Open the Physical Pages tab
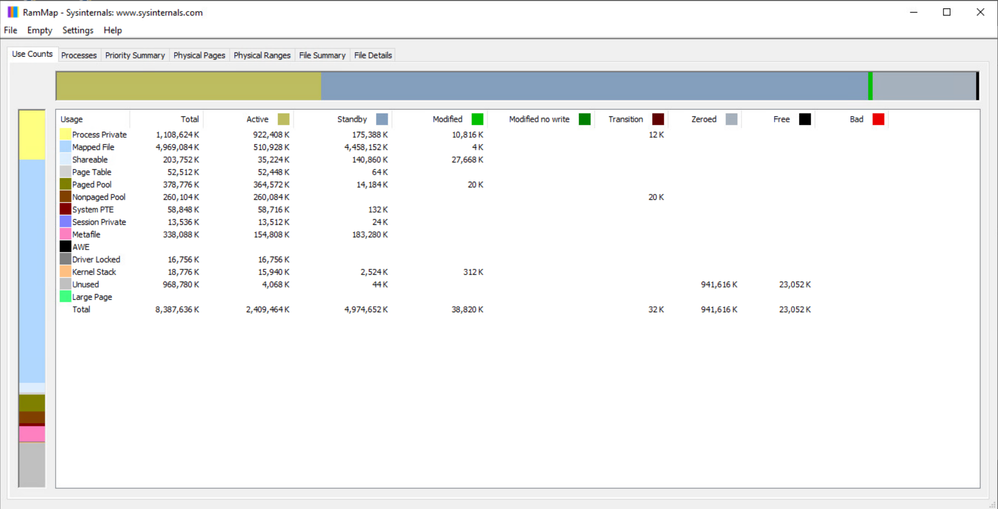The height and width of the screenshot is (509, 998). pos(199,55)
